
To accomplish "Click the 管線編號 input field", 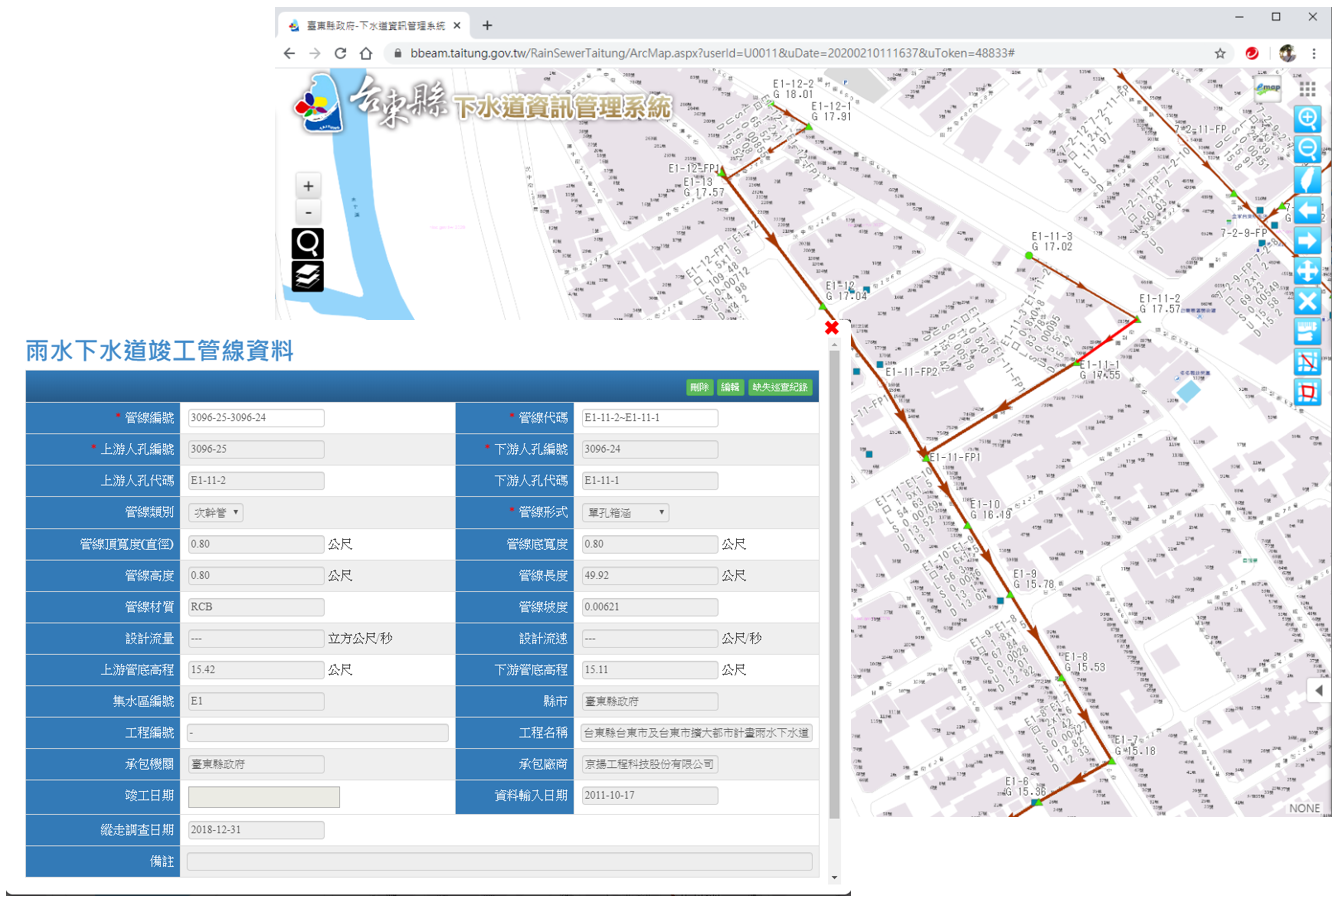I will (x=256, y=418).
